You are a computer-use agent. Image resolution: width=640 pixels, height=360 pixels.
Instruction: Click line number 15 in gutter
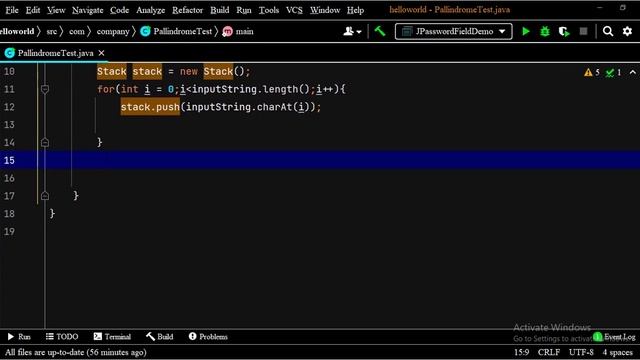point(9,160)
